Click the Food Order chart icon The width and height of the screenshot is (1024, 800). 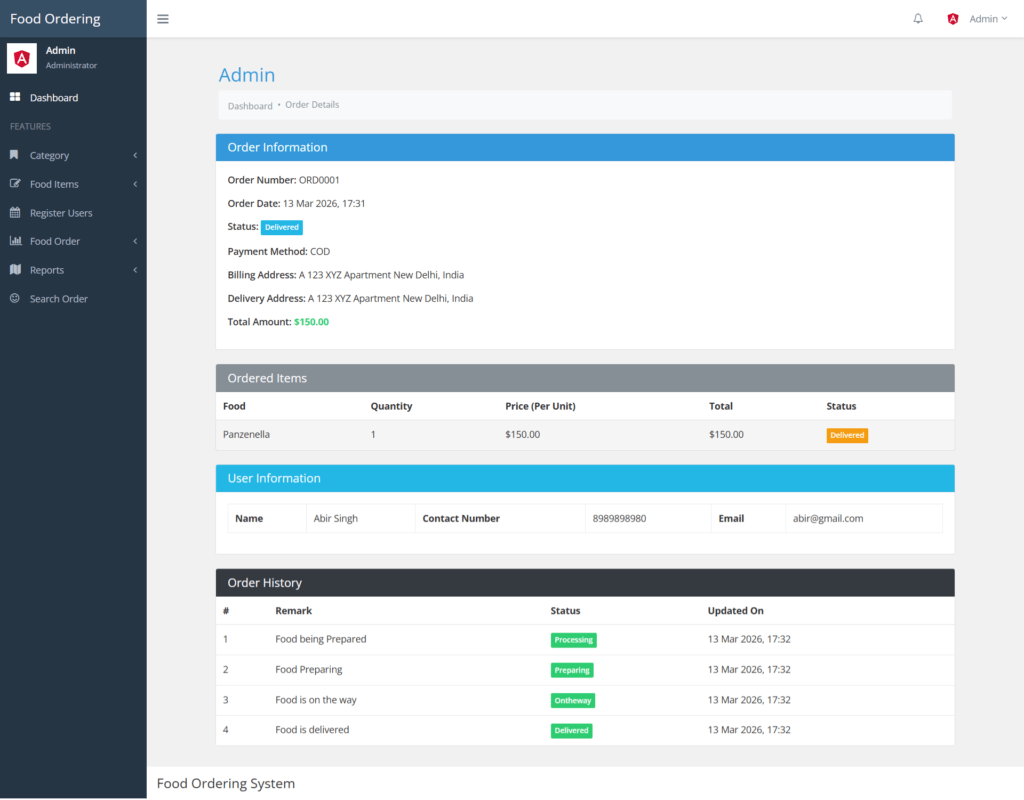(x=16, y=241)
